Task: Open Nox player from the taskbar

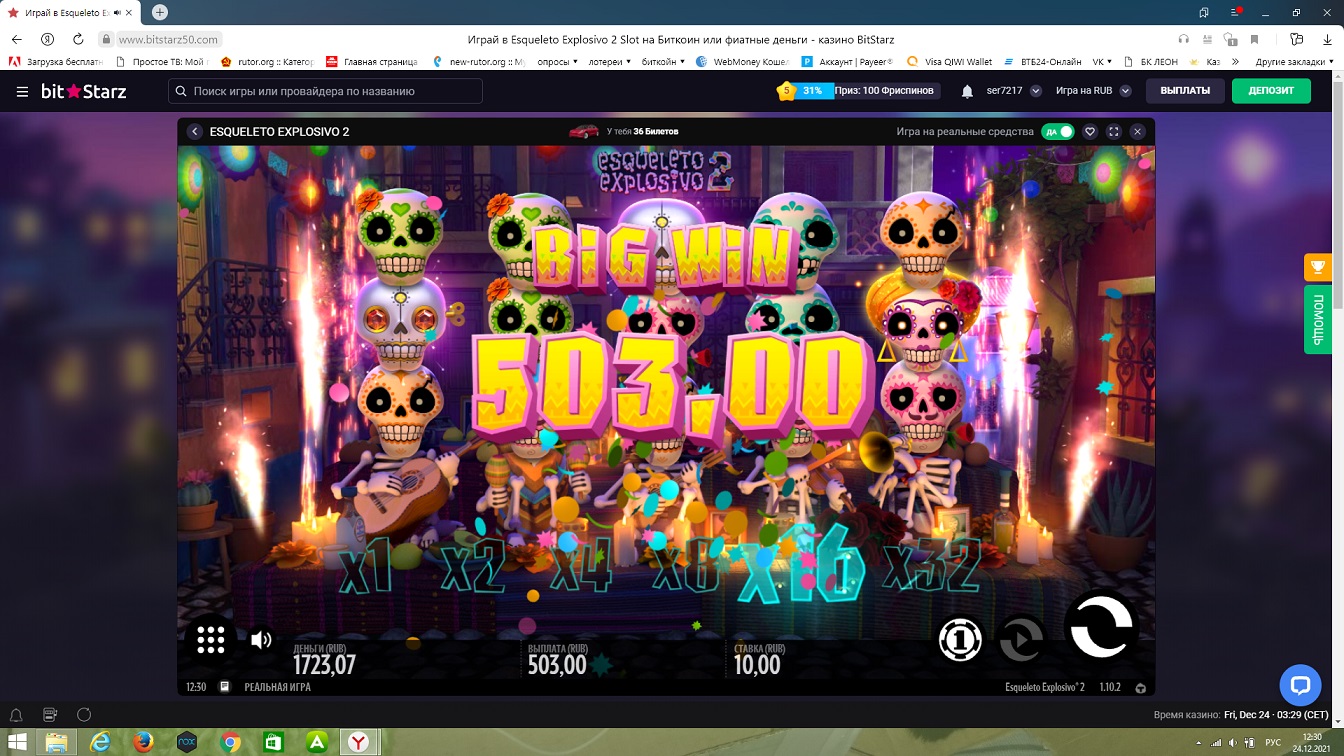Action: (186, 742)
